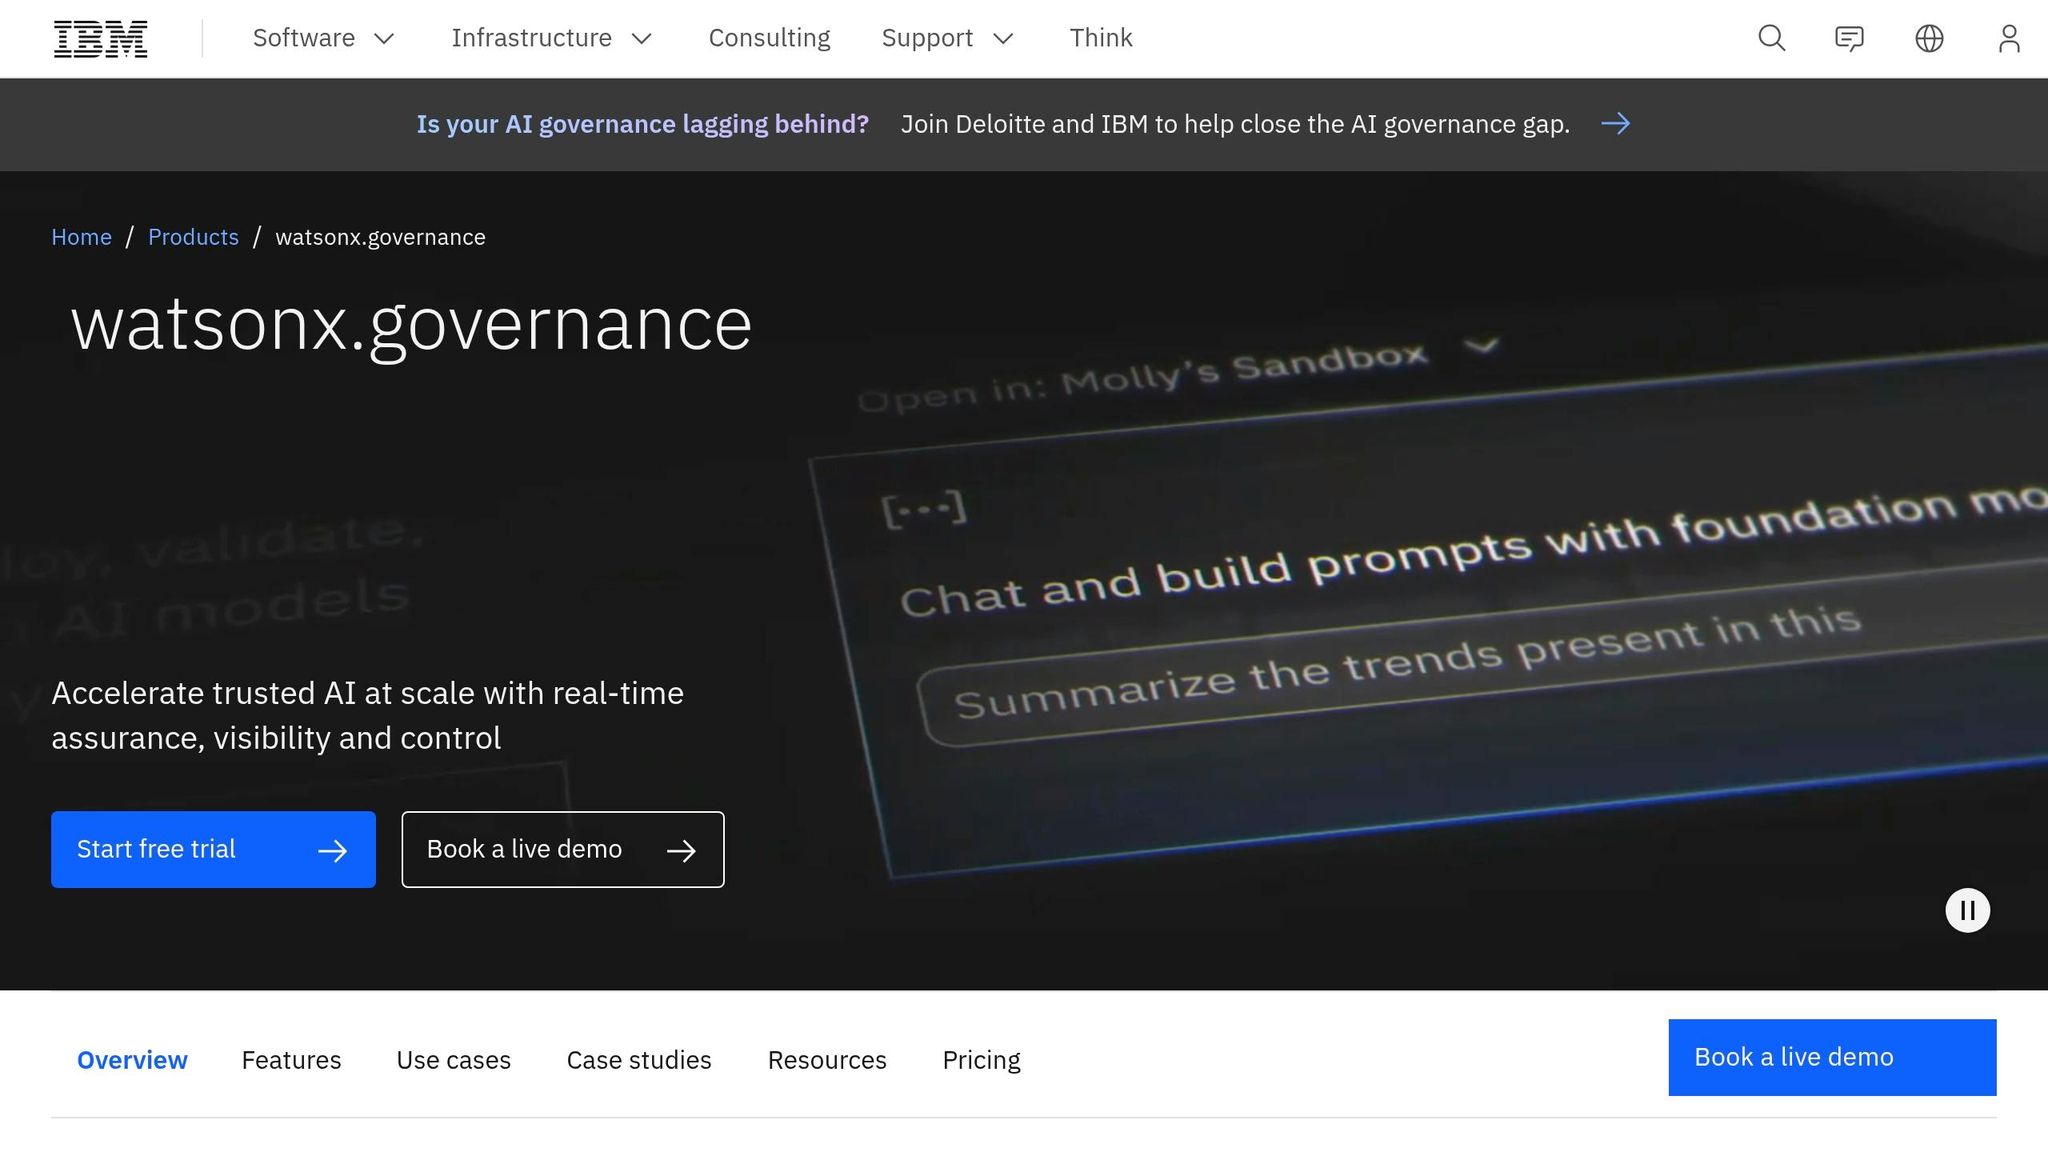Go to Home breadcrumb link
The width and height of the screenshot is (2048, 1152).
click(81, 237)
